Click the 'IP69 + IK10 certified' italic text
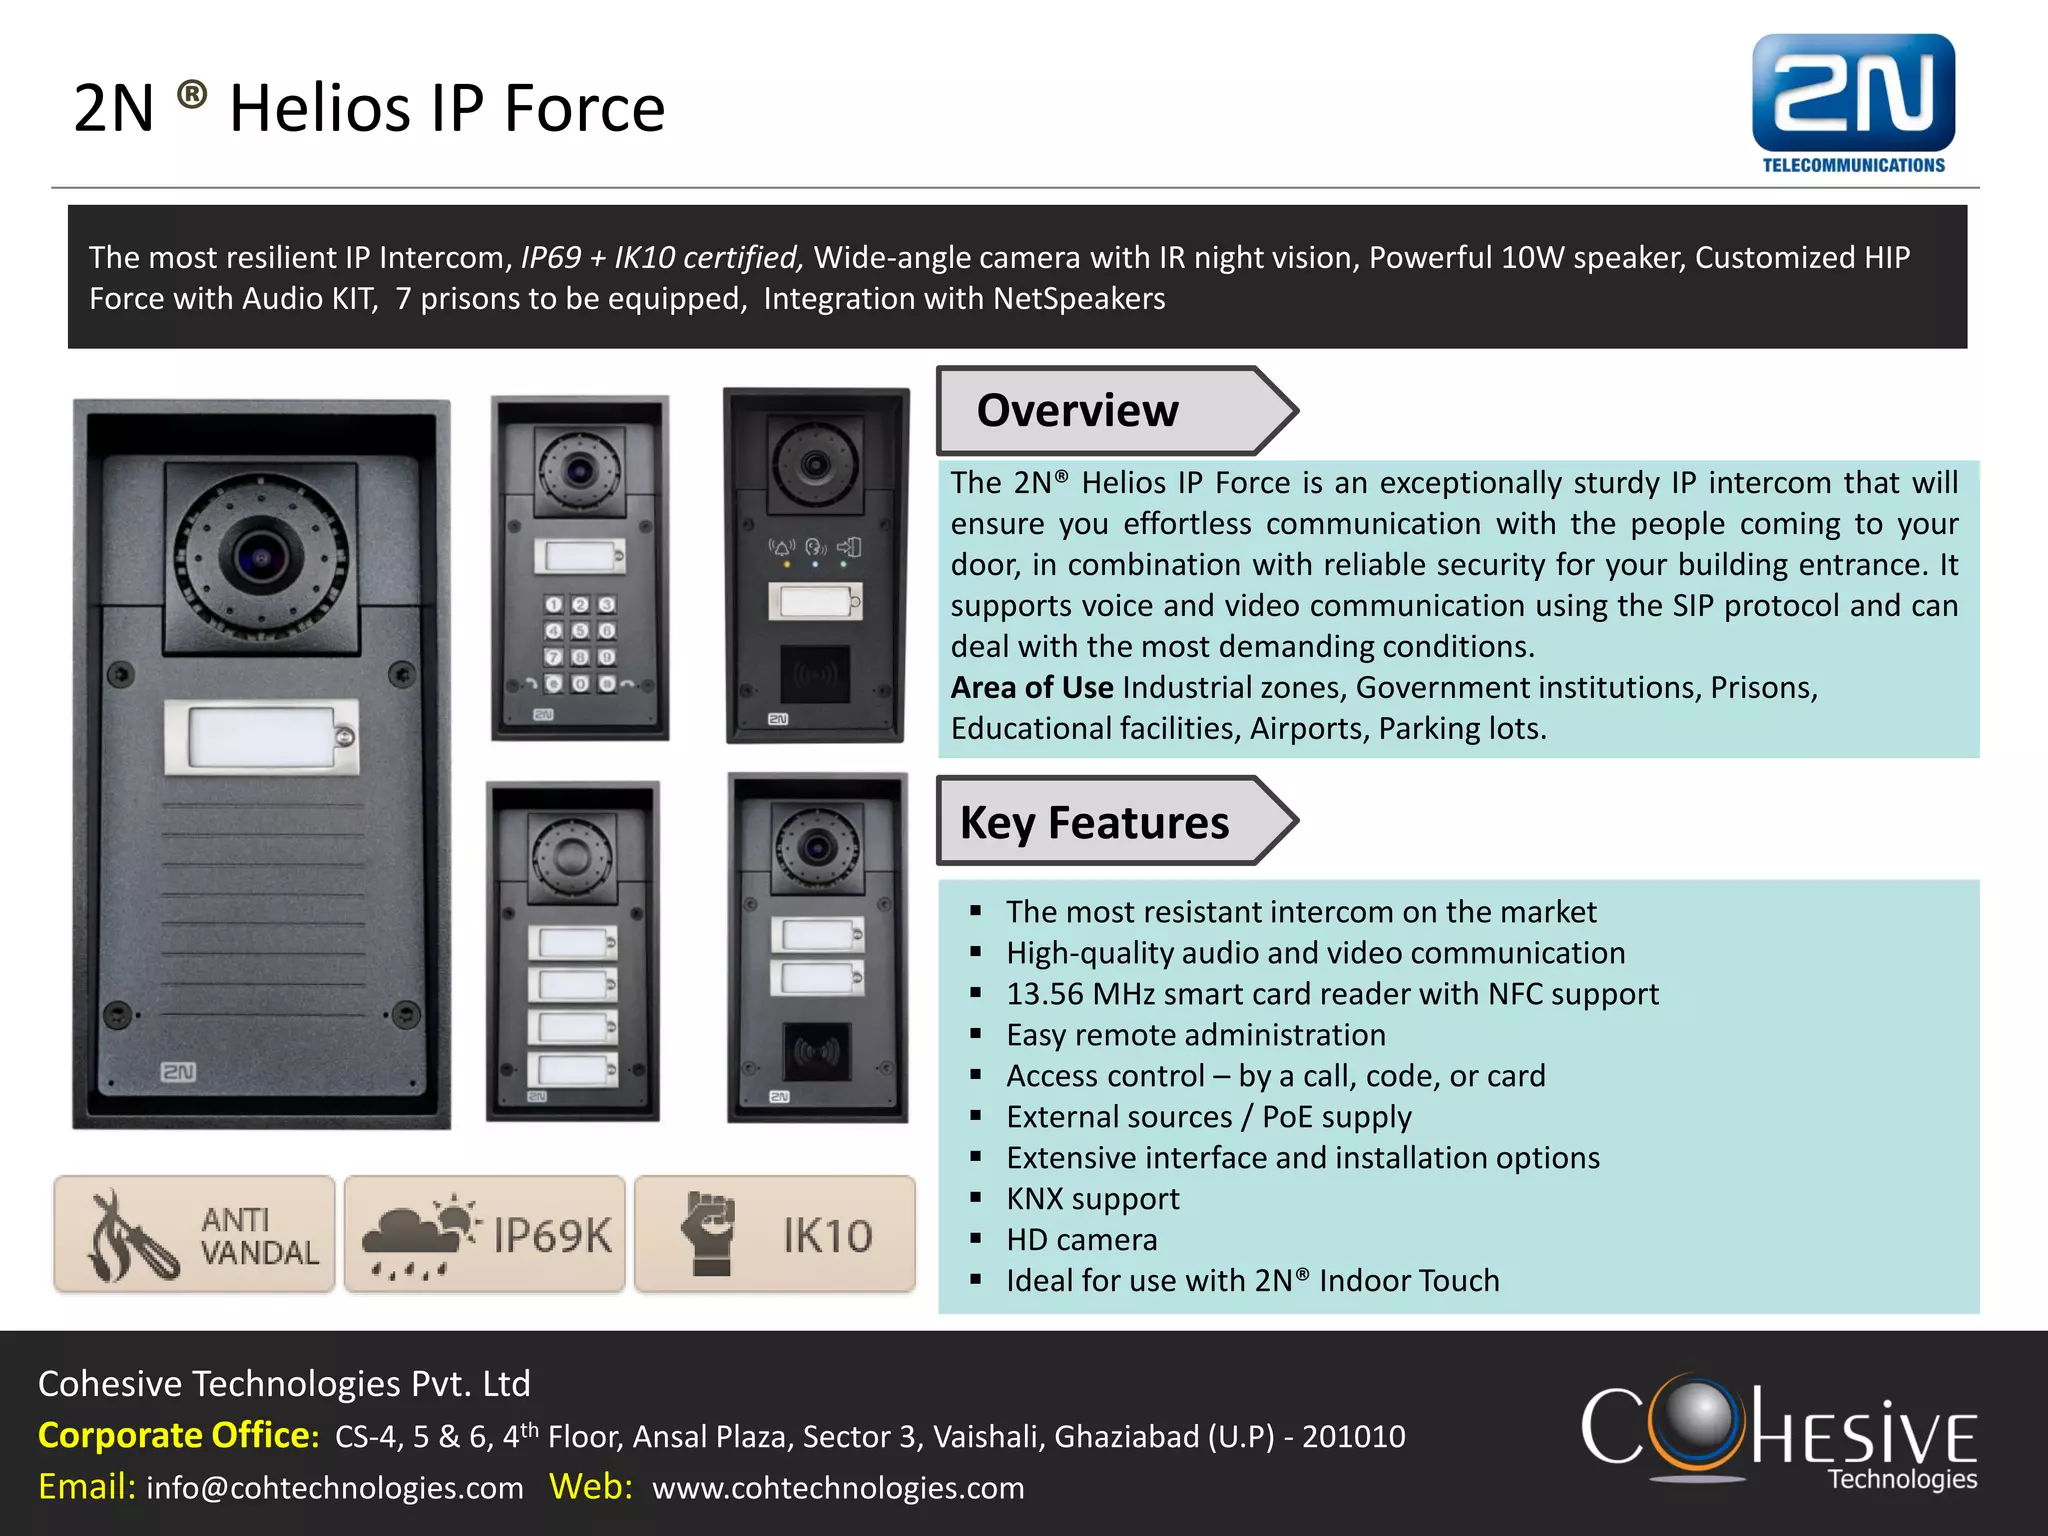 pos(662,257)
